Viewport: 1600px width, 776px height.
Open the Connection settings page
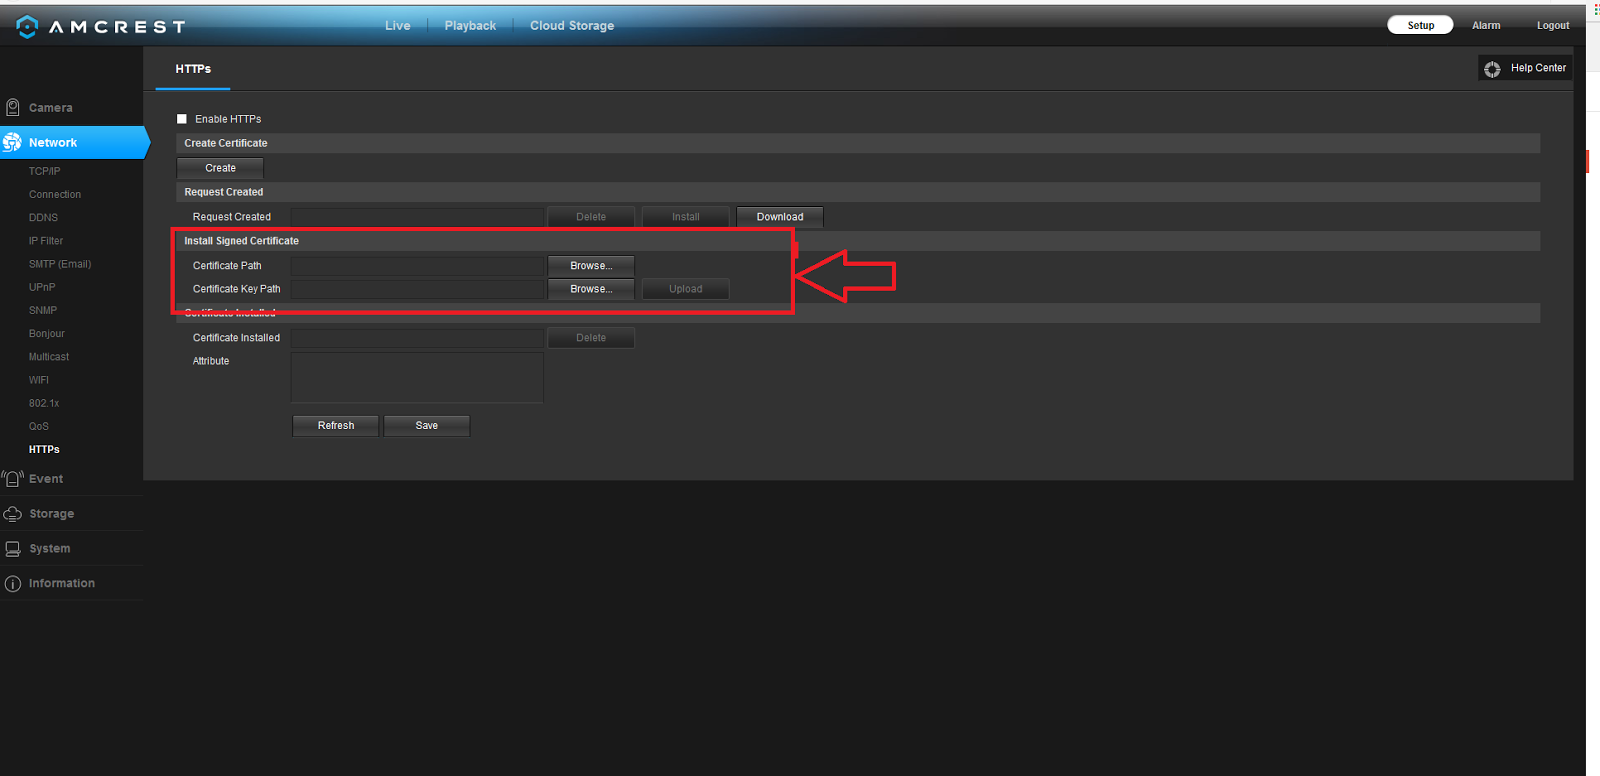[55, 195]
